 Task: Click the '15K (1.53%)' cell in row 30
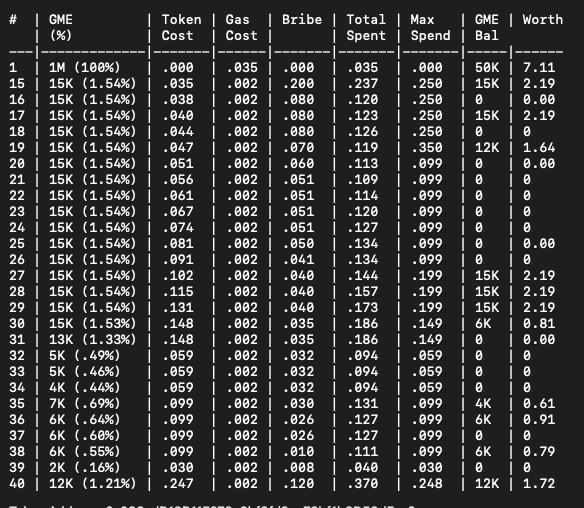(x=93, y=324)
